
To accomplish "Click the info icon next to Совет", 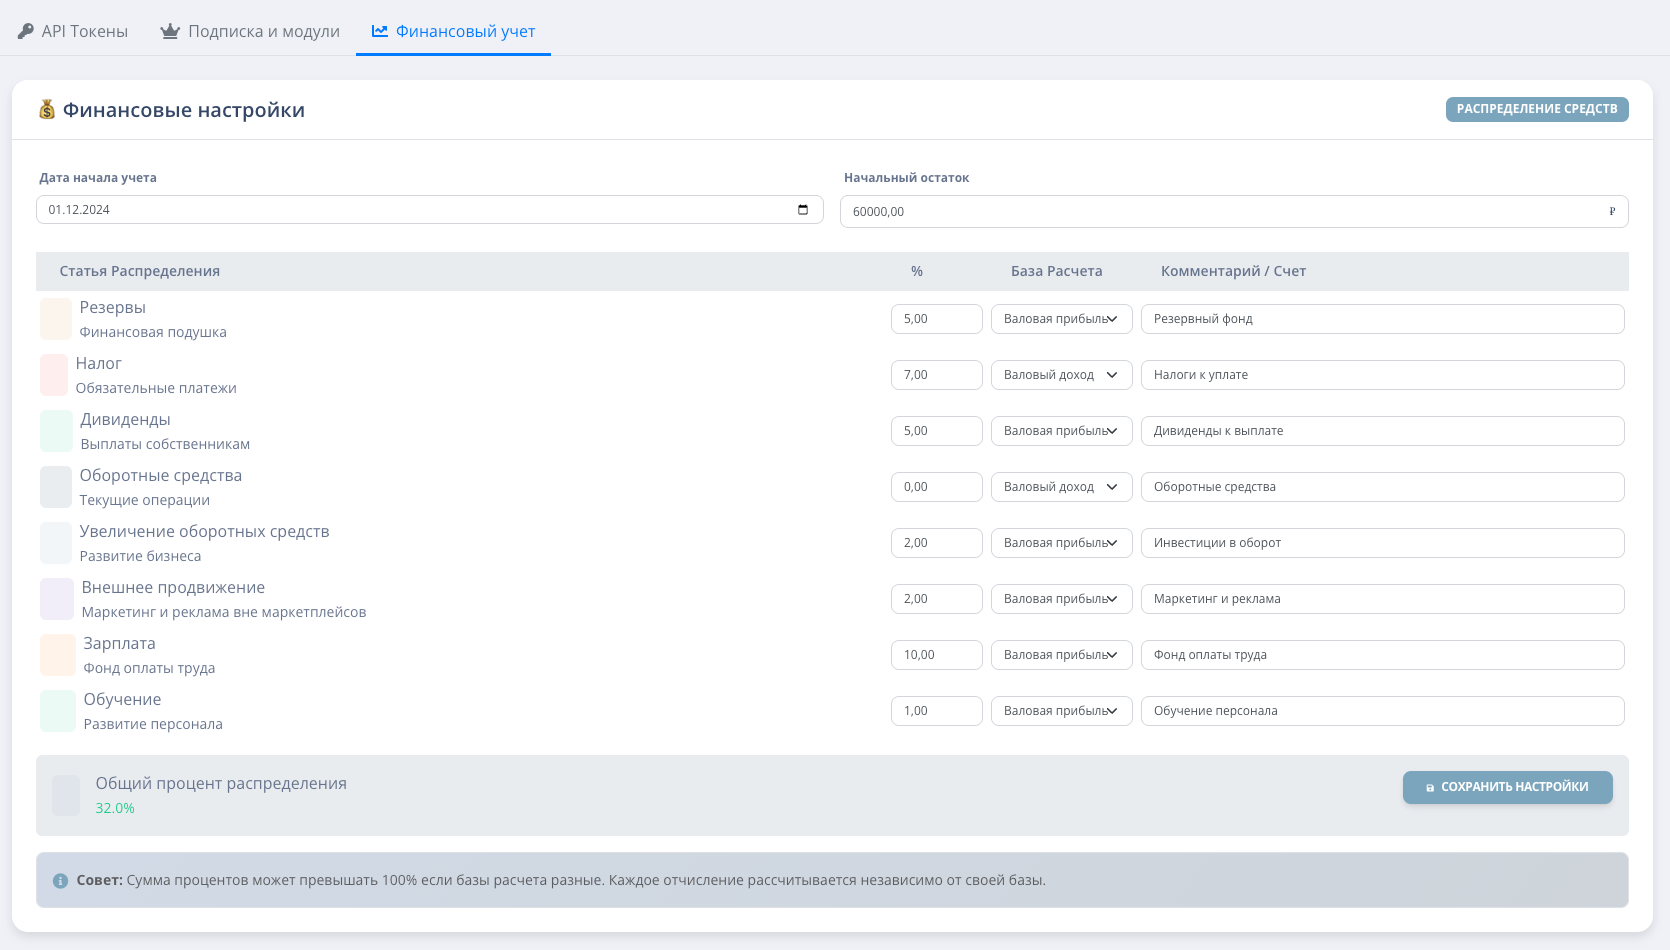I will pyautogui.click(x=60, y=881).
